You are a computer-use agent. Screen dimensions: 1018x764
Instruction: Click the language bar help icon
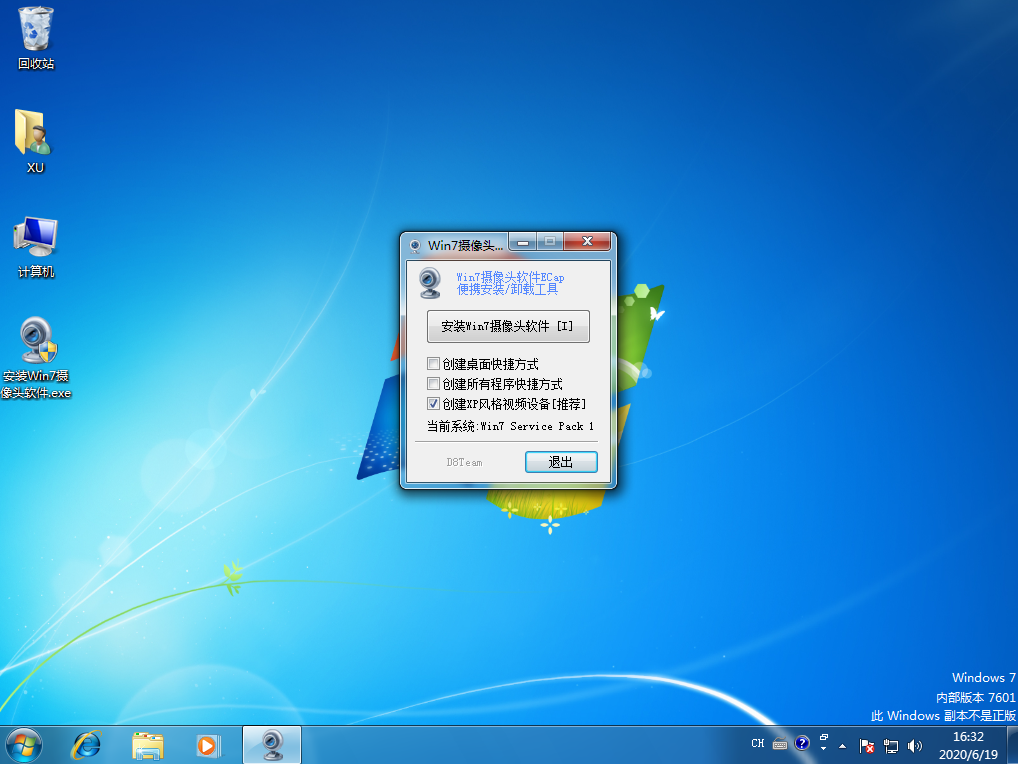coord(802,743)
